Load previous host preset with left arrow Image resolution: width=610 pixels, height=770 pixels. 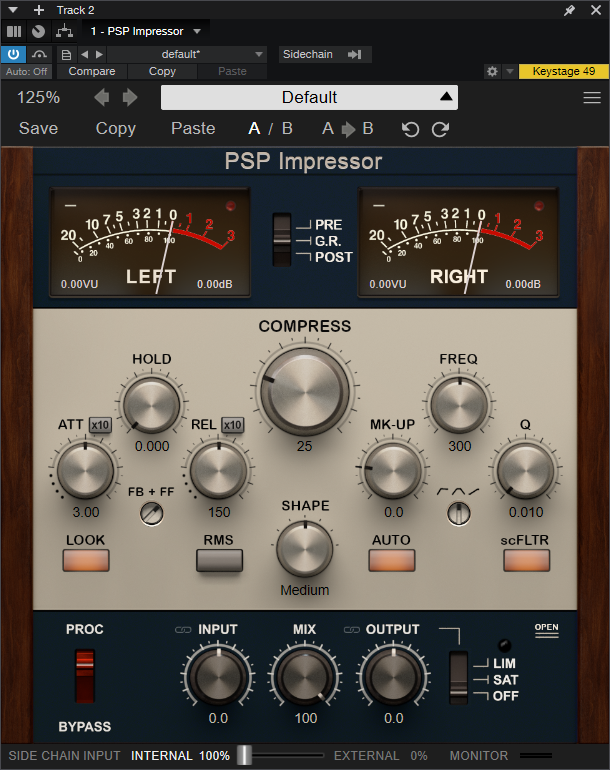[84, 54]
